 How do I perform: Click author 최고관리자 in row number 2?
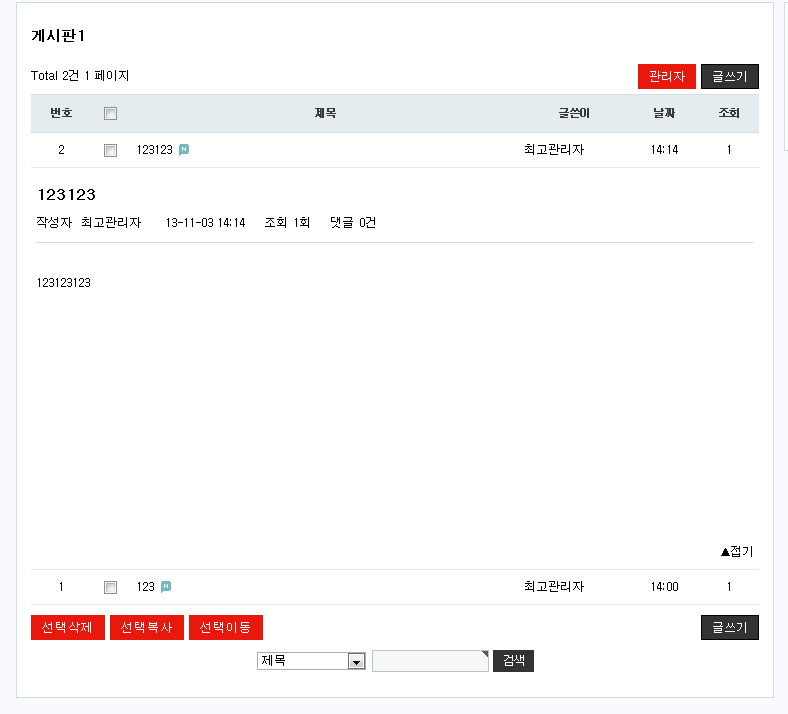pos(553,150)
